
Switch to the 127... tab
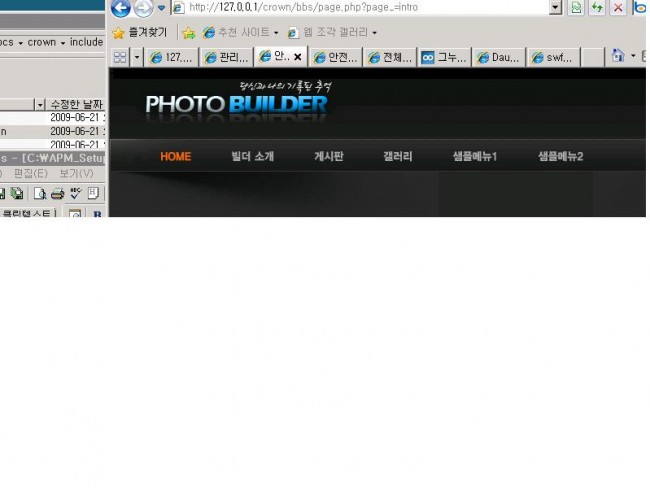click(171, 57)
